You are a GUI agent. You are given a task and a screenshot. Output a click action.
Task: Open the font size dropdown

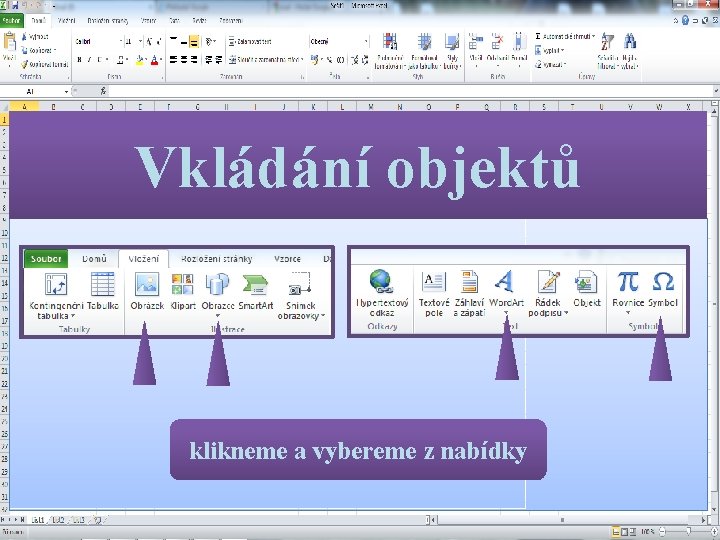pos(140,41)
